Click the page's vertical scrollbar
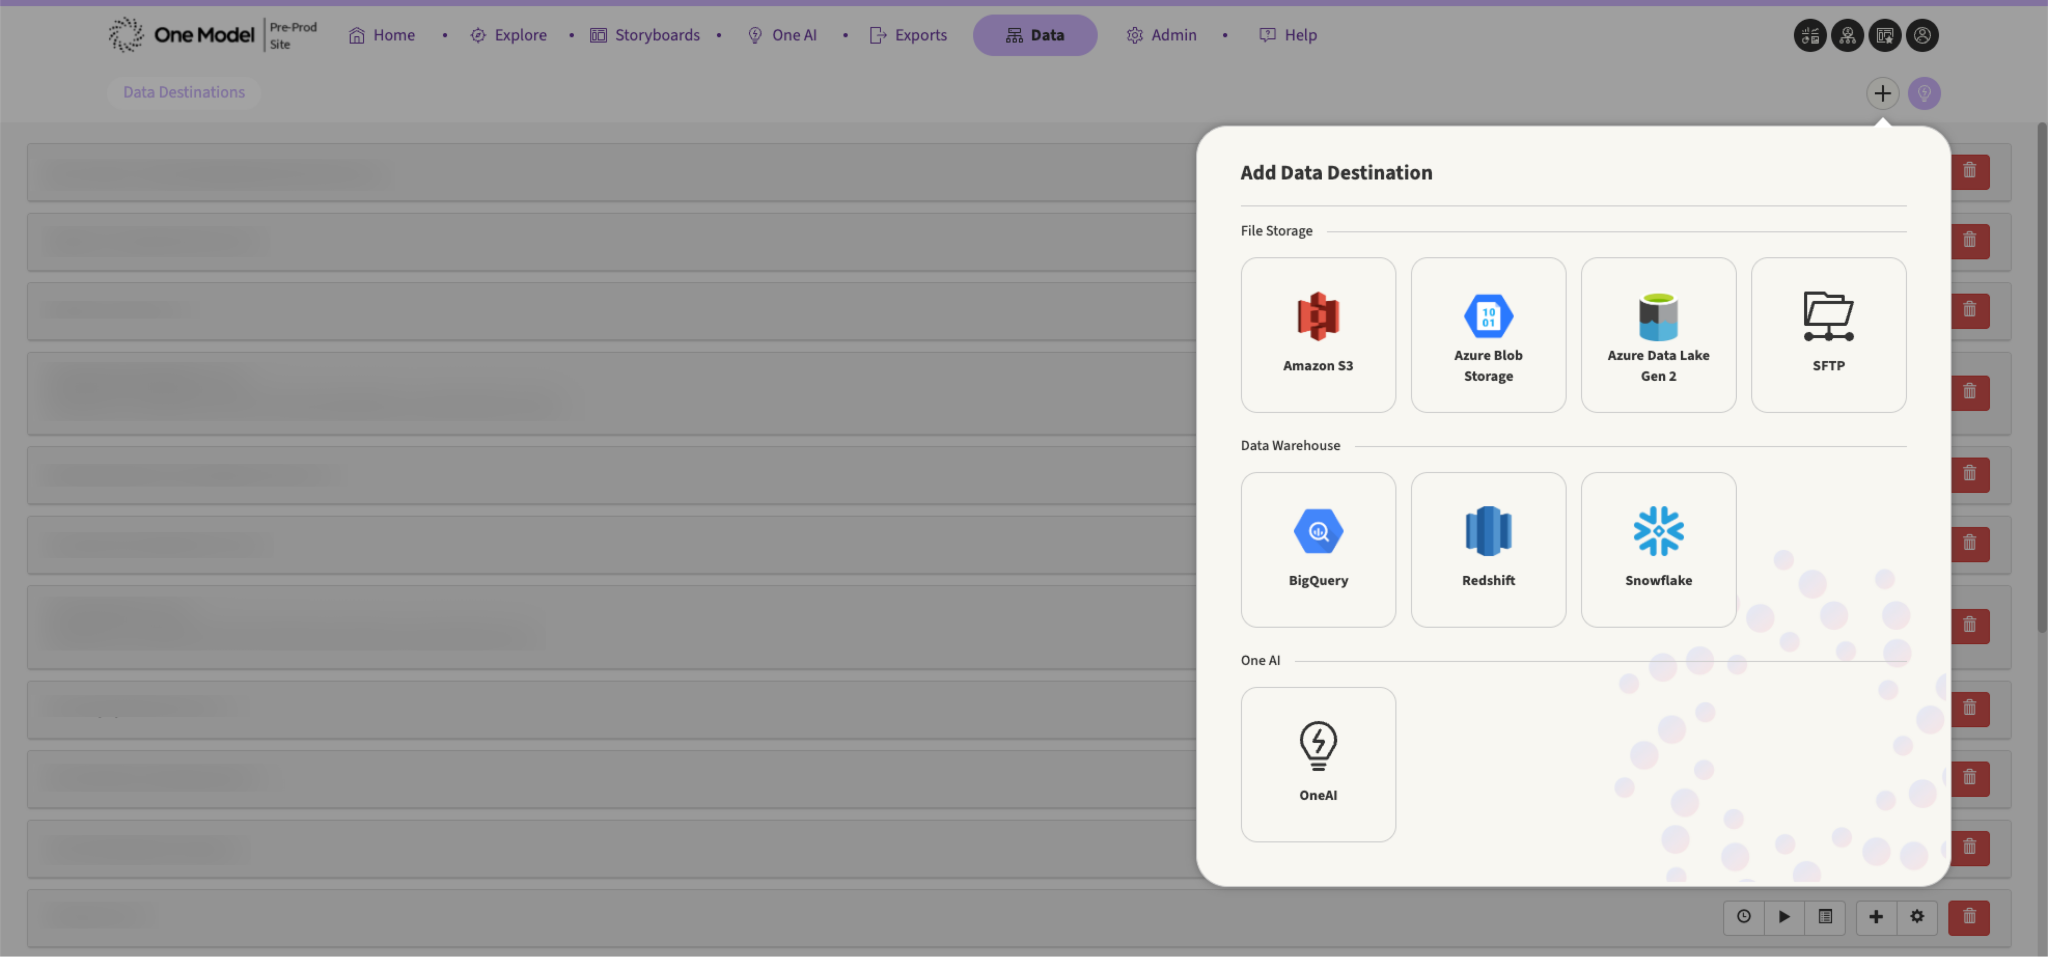Viewport: 2048px width, 957px height. pyautogui.click(x=2042, y=378)
